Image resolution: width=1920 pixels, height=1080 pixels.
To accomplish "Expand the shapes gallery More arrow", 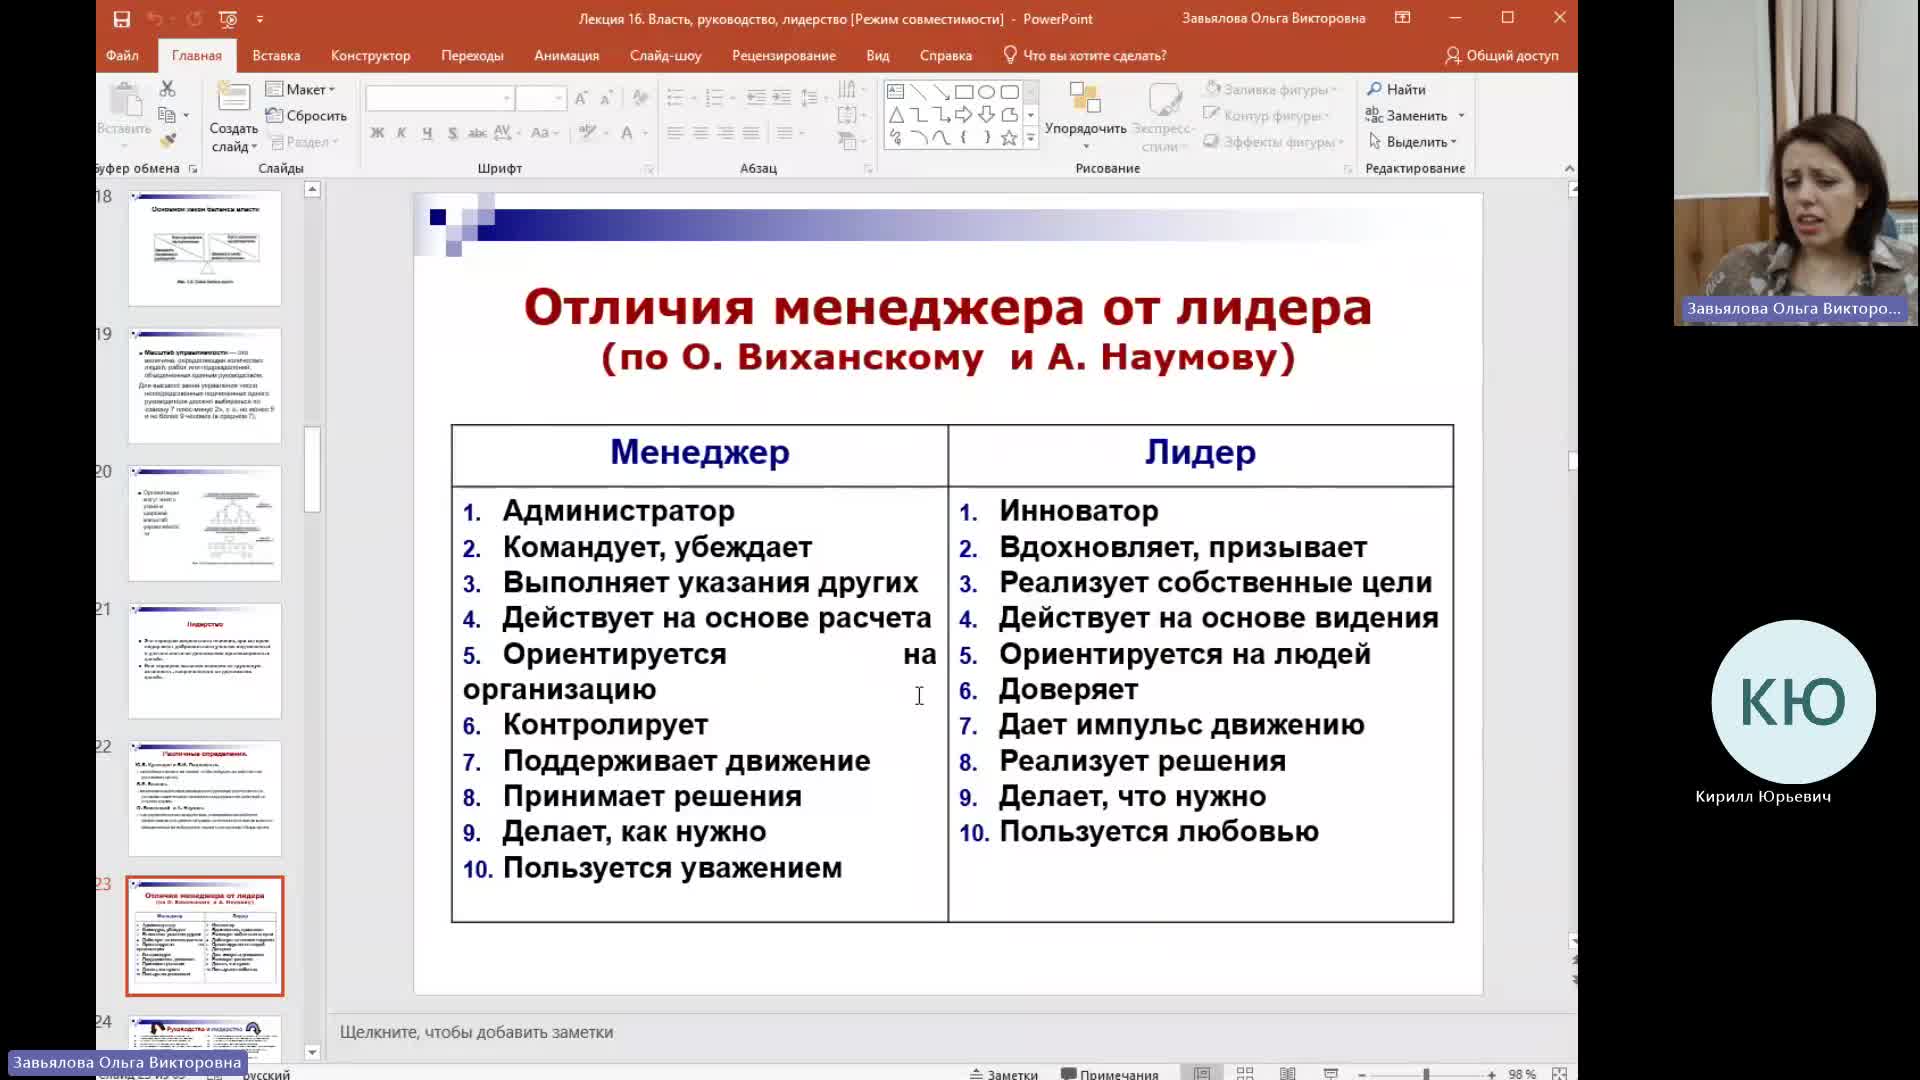I will pos(1031,139).
